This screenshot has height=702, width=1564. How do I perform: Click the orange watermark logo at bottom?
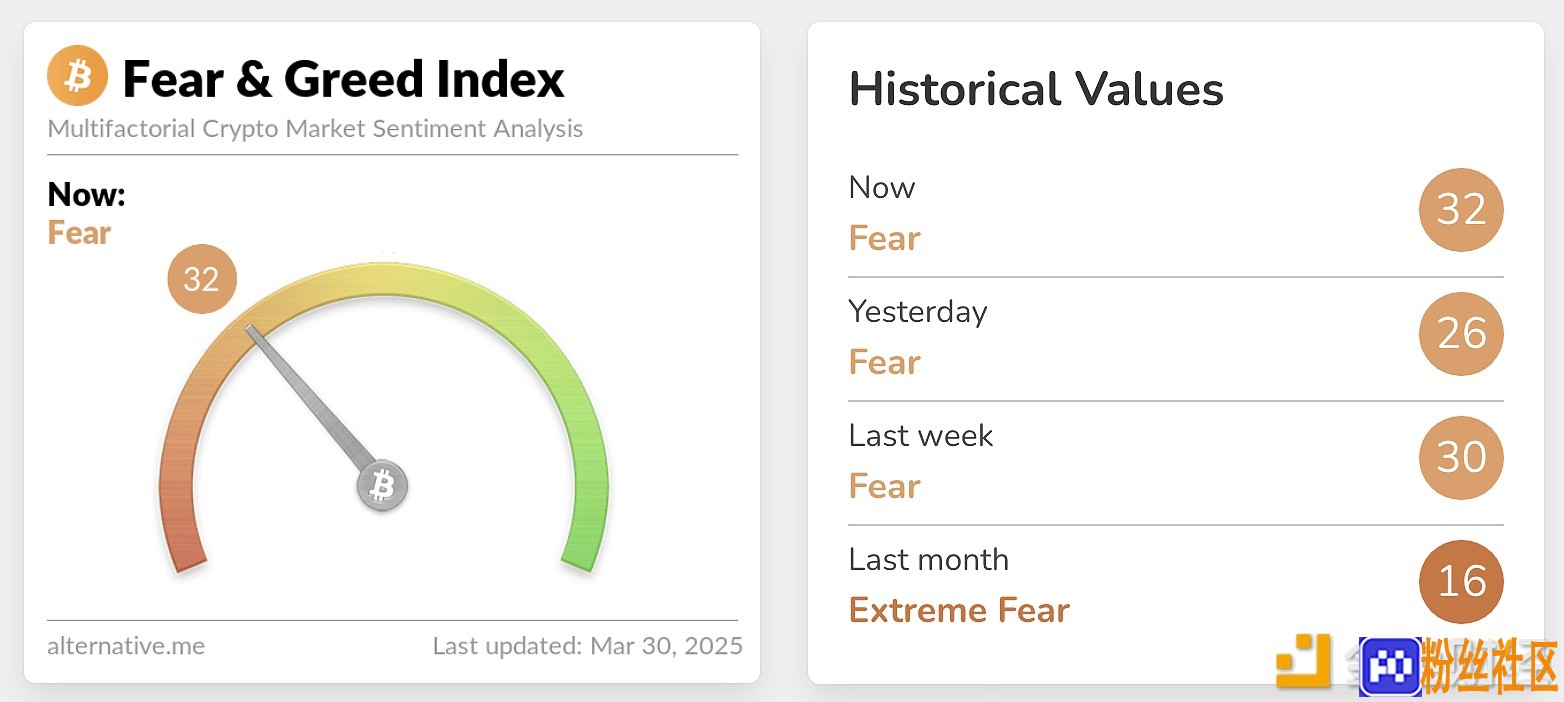click(1303, 661)
